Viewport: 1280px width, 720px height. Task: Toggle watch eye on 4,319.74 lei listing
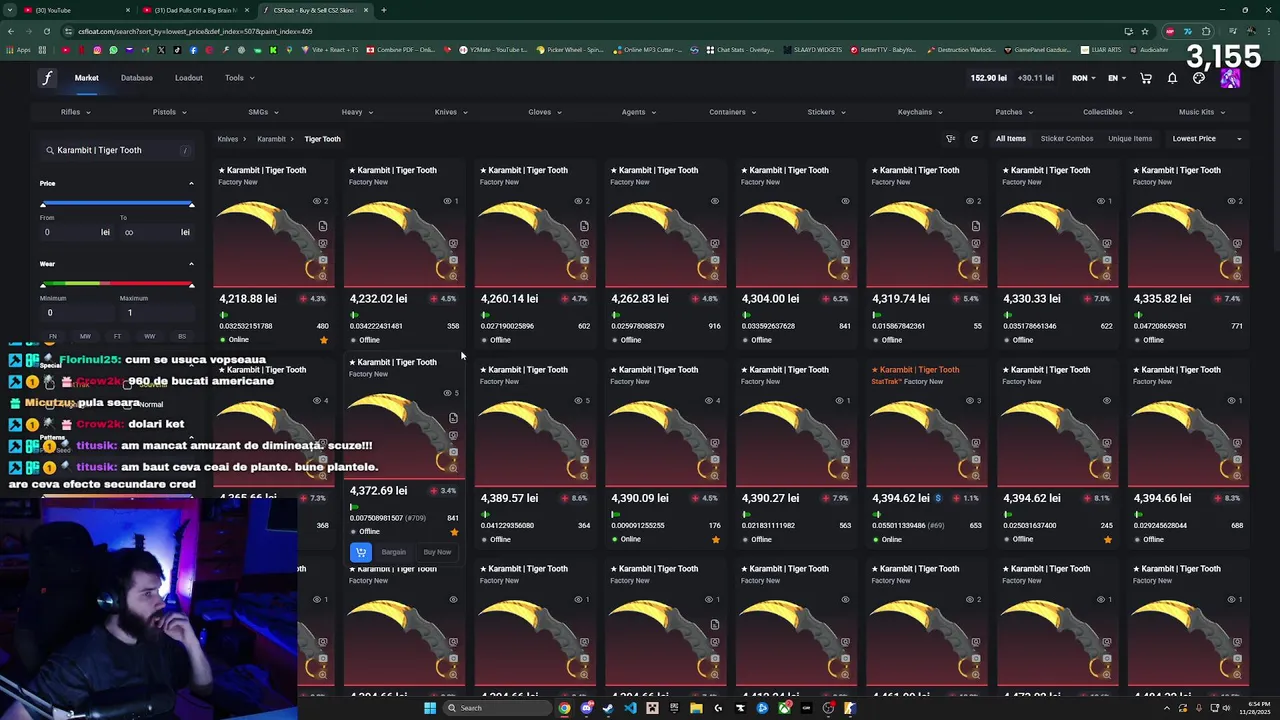pyautogui.click(x=970, y=201)
